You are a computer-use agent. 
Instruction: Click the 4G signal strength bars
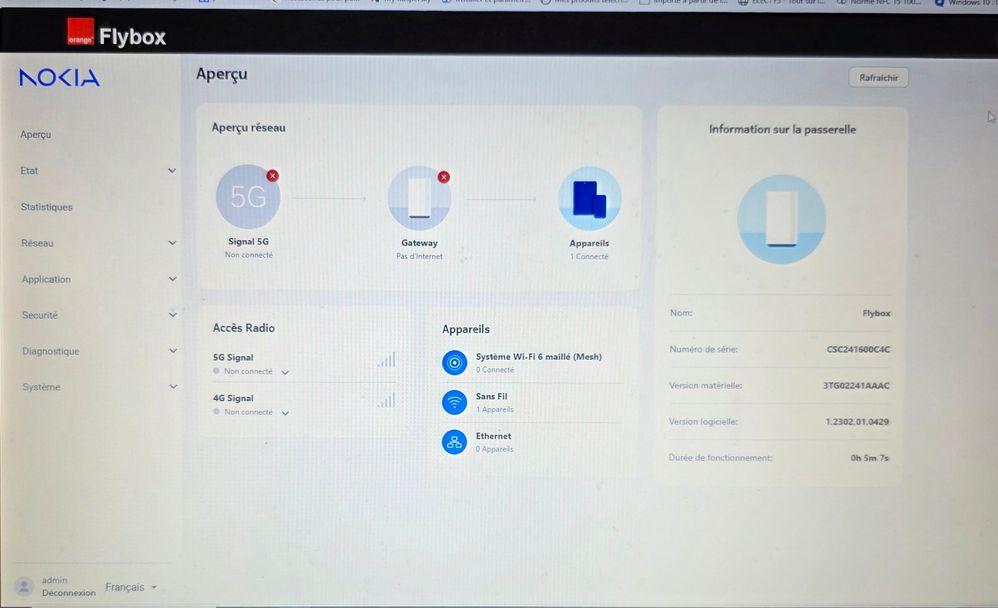tap(386, 400)
